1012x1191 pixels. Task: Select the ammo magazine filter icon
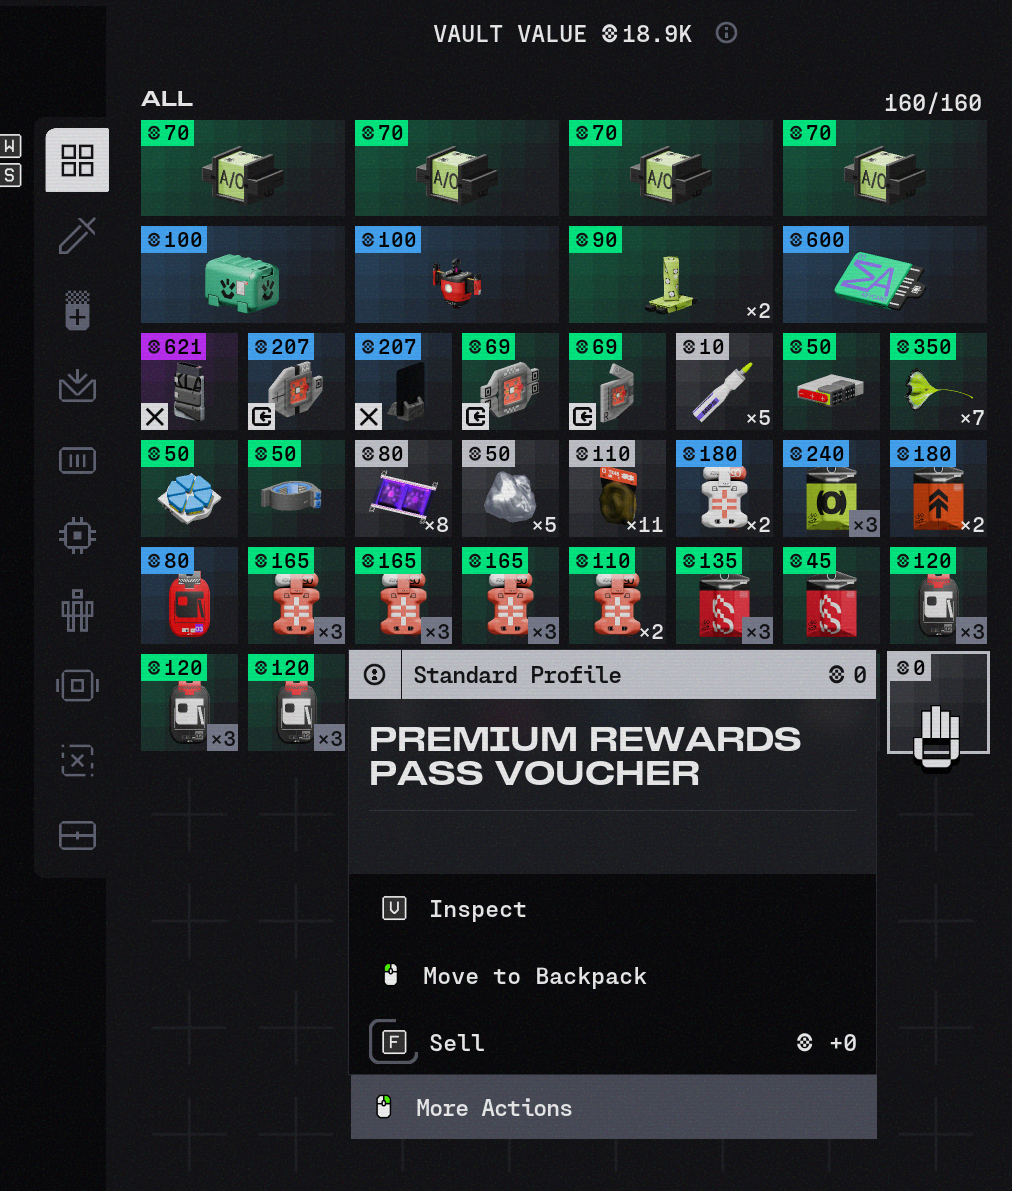pos(77,460)
